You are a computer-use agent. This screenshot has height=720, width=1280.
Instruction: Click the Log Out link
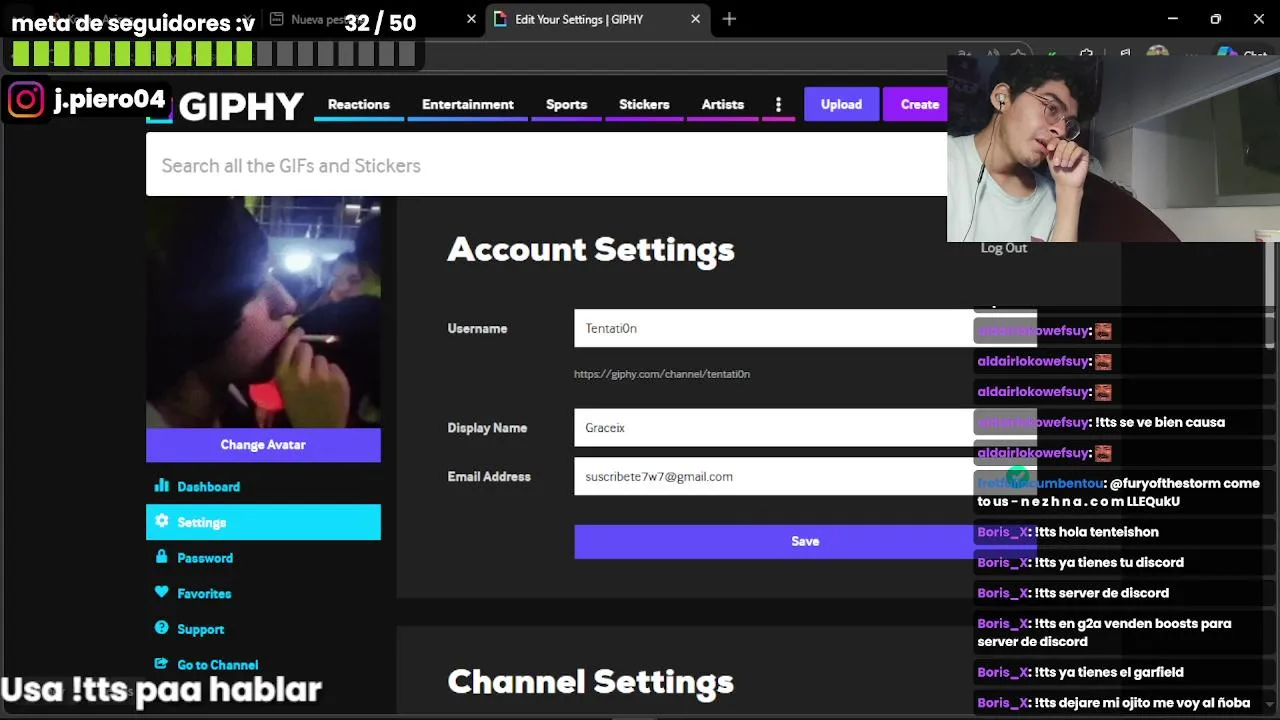coord(1003,248)
